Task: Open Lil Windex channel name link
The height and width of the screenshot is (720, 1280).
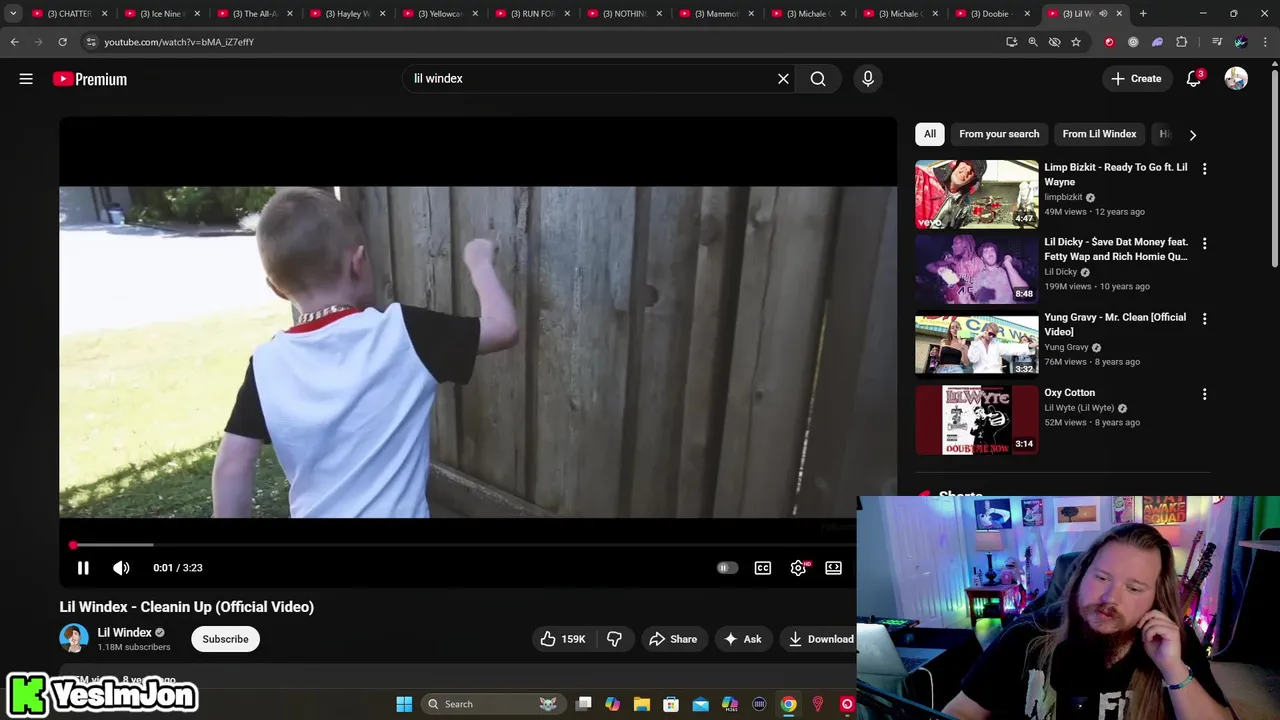Action: point(124,632)
